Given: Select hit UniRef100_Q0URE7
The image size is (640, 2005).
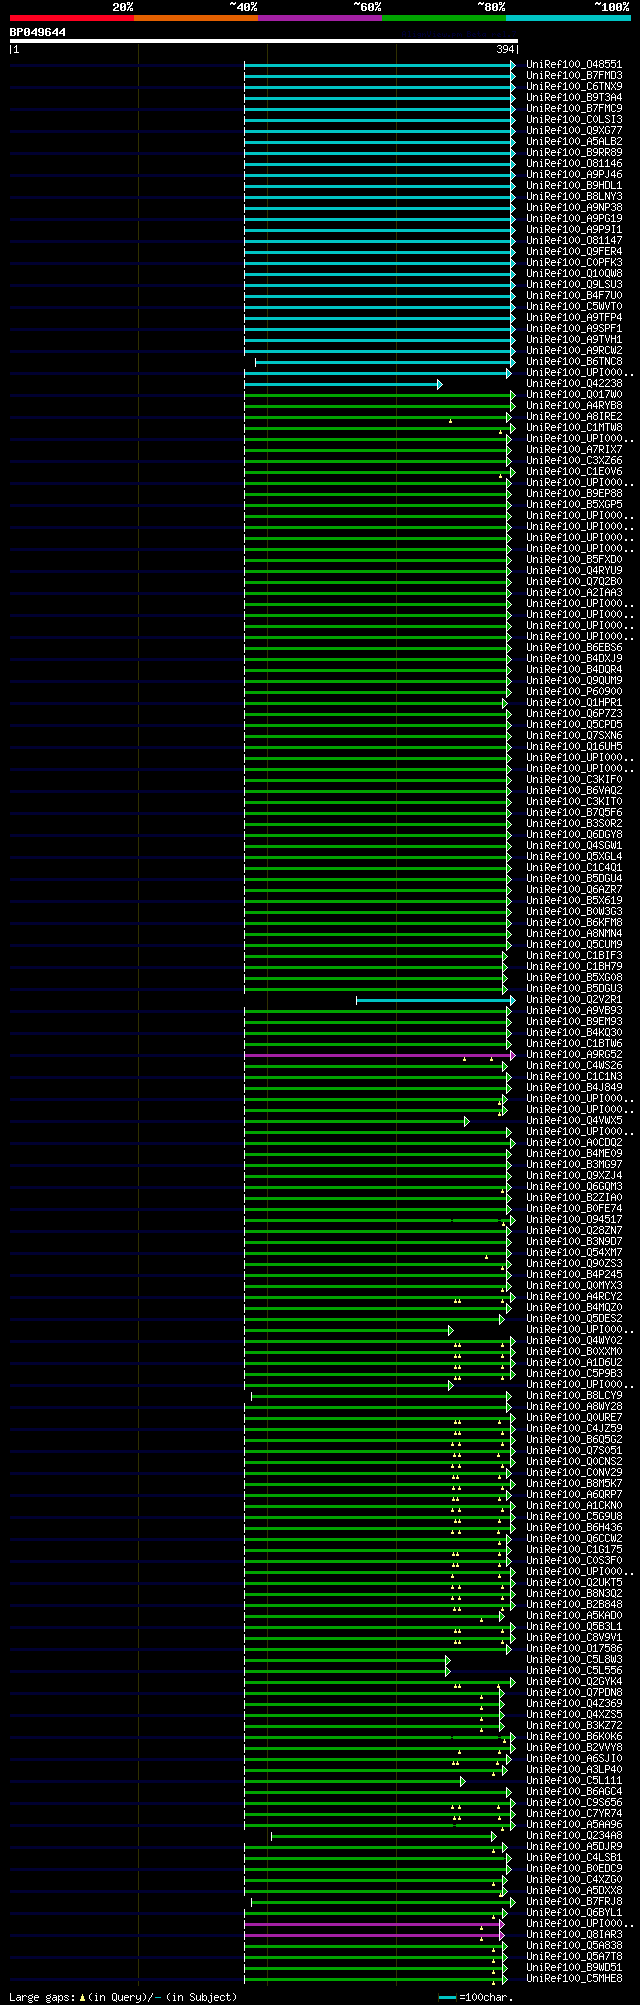Looking at the screenshot, I should click(574, 1417).
